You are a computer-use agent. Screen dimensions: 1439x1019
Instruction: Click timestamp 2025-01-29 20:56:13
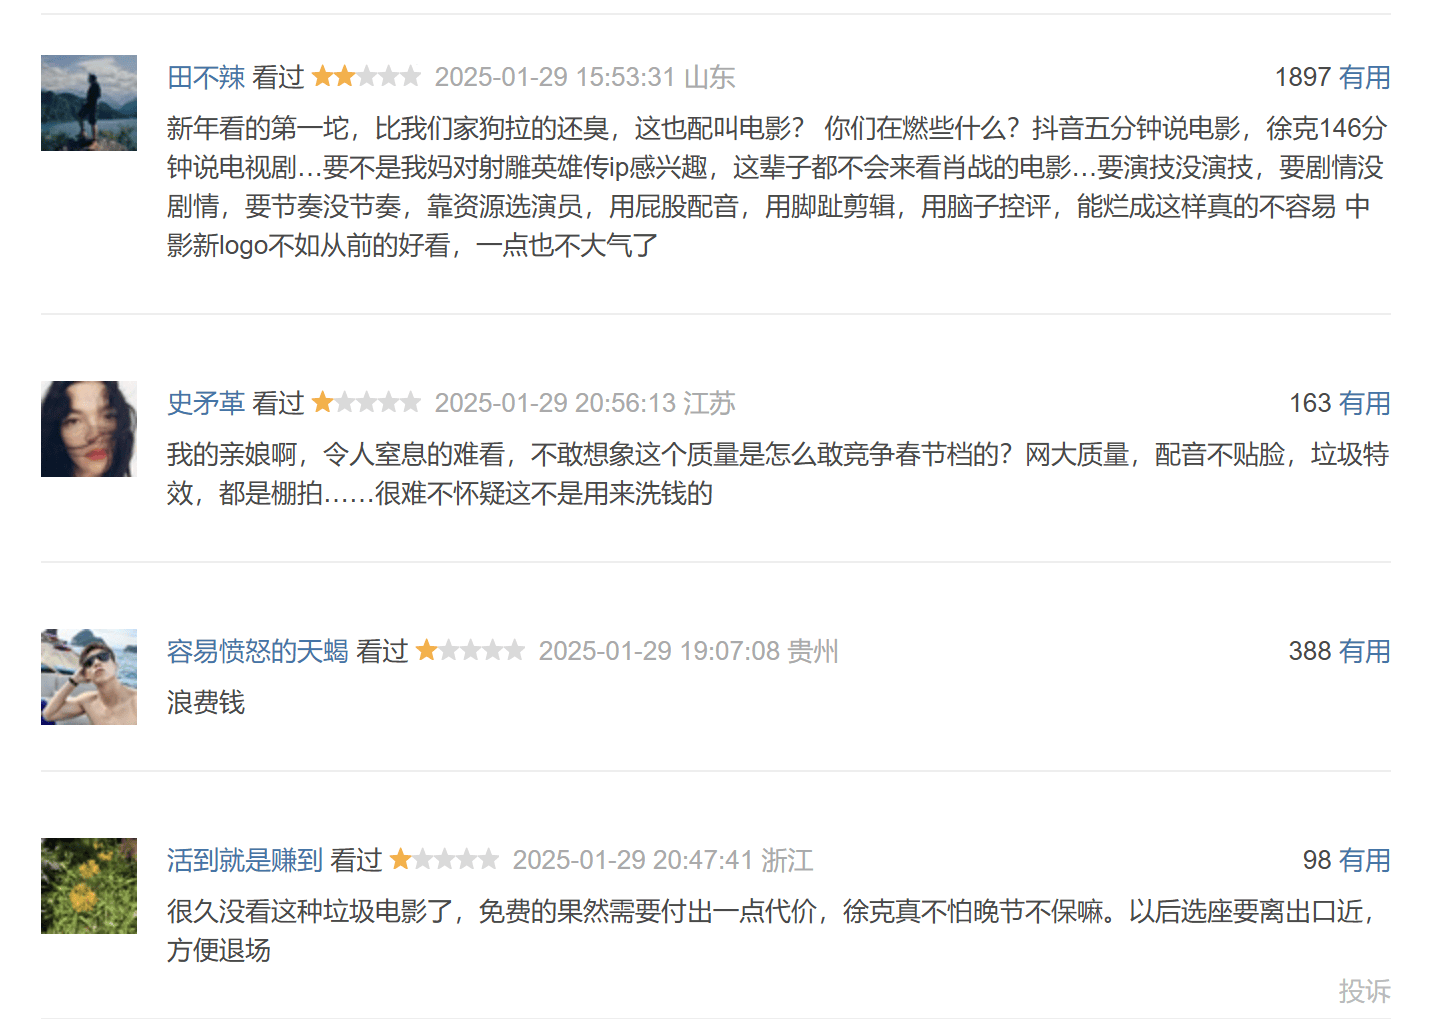555,403
